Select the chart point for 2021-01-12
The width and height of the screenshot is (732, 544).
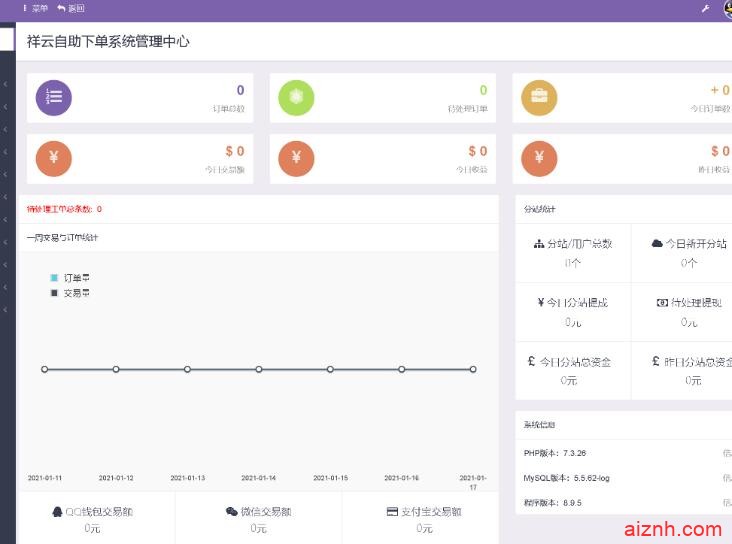click(x=116, y=369)
